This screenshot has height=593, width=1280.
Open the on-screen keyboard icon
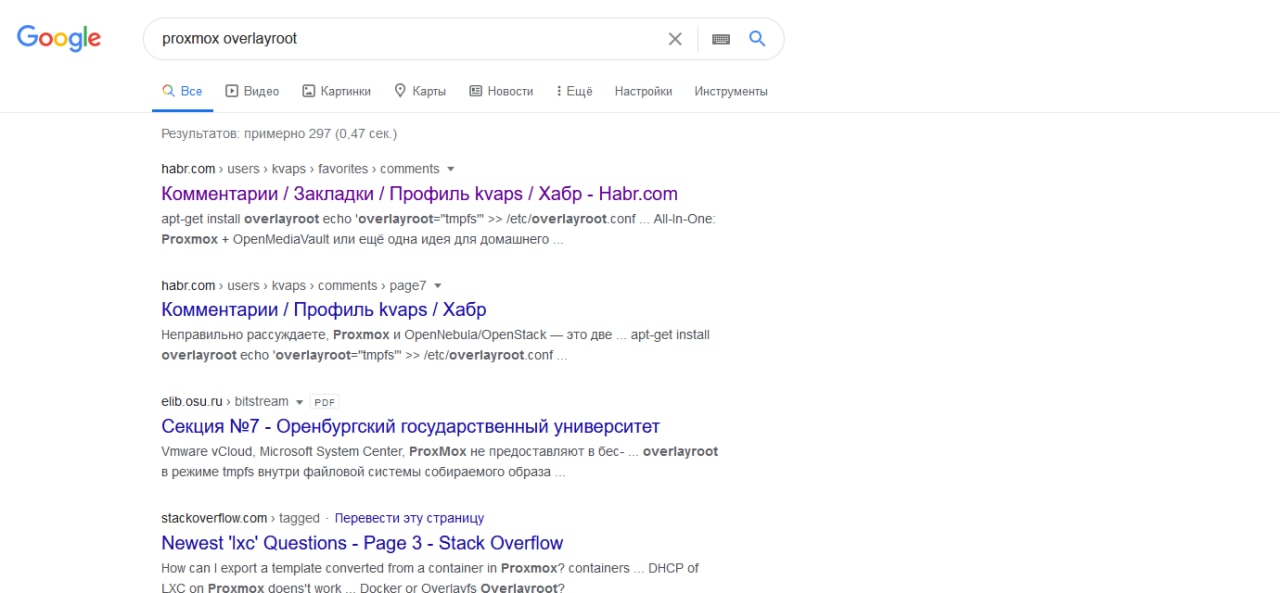pyautogui.click(x=721, y=39)
